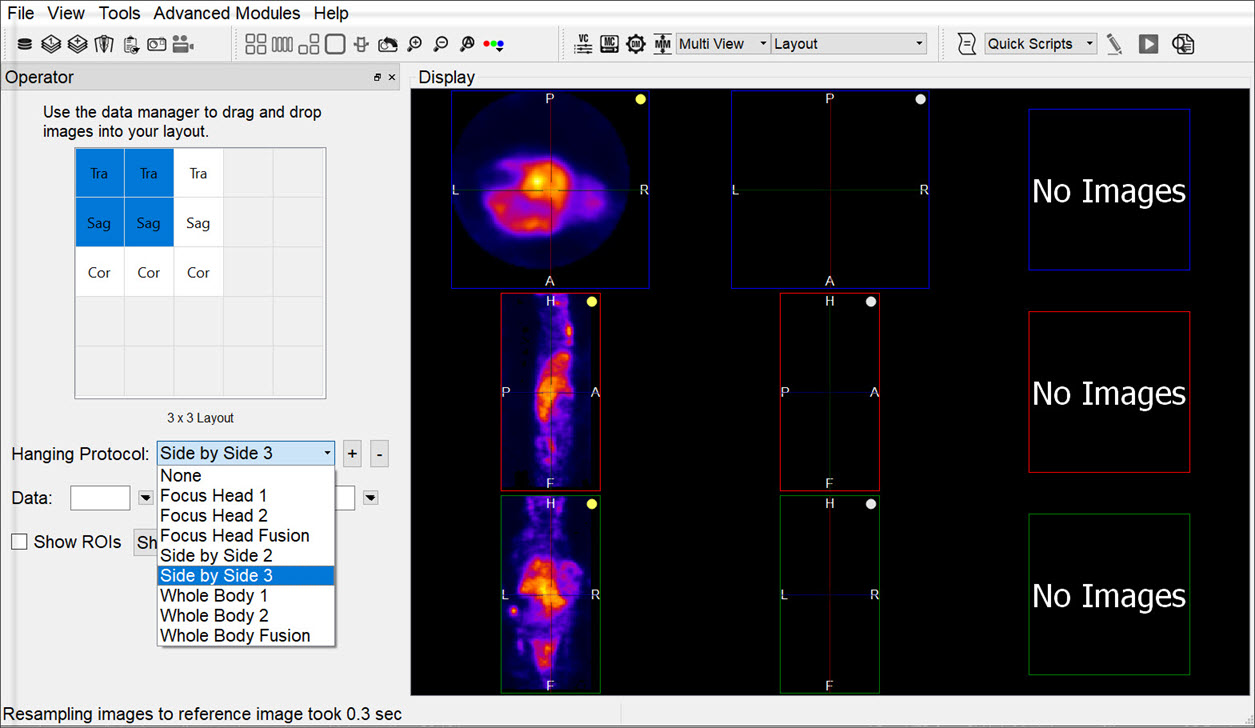
Task: Click the plus button to add hanging protocol
Action: [352, 454]
